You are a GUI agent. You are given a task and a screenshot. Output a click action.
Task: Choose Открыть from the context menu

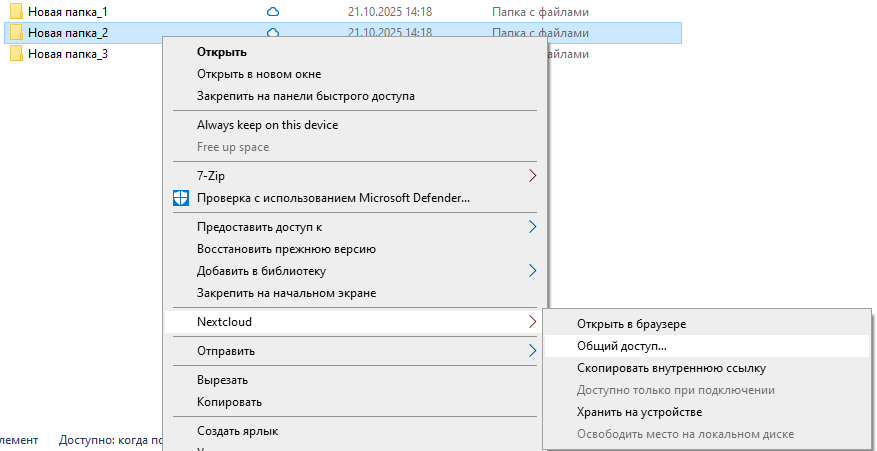pyautogui.click(x=222, y=52)
